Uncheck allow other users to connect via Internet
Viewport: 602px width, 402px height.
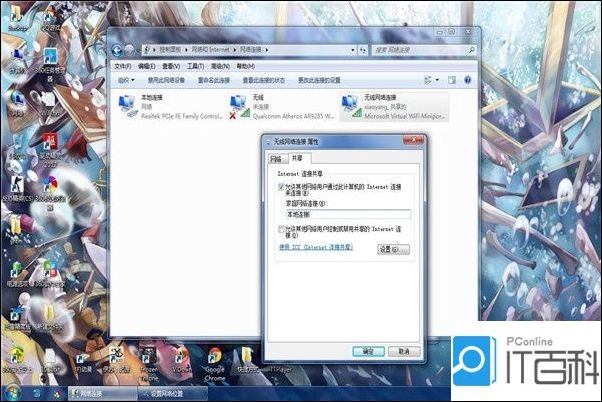coord(281,187)
